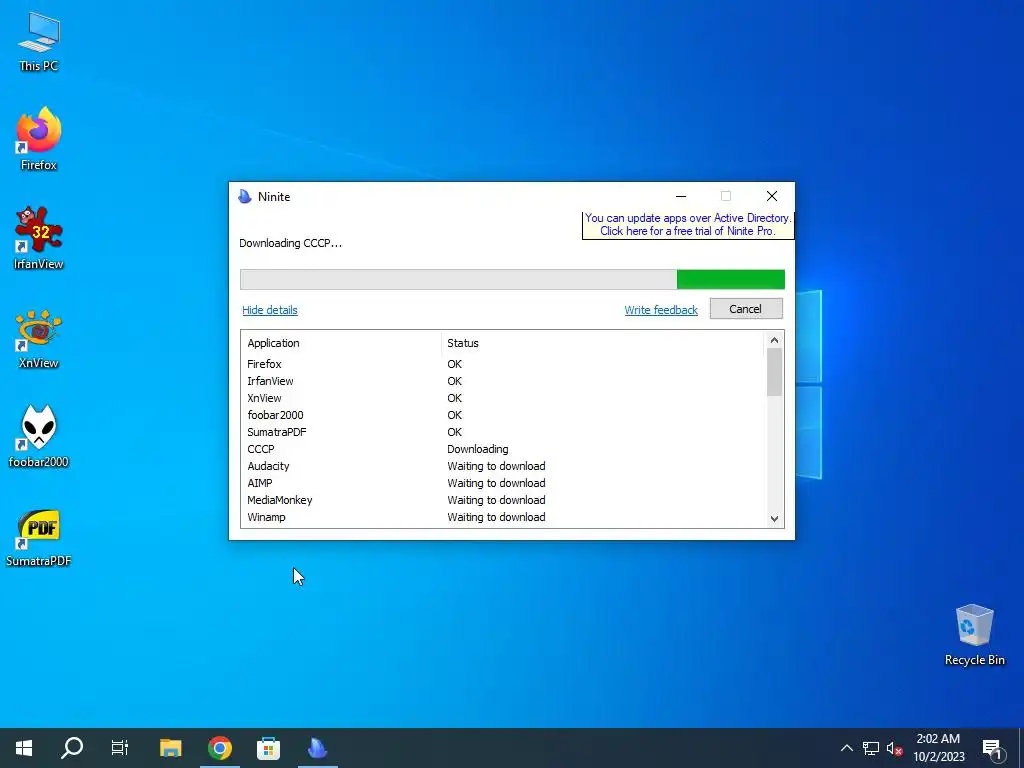Show hidden system tray icons

coord(846,748)
